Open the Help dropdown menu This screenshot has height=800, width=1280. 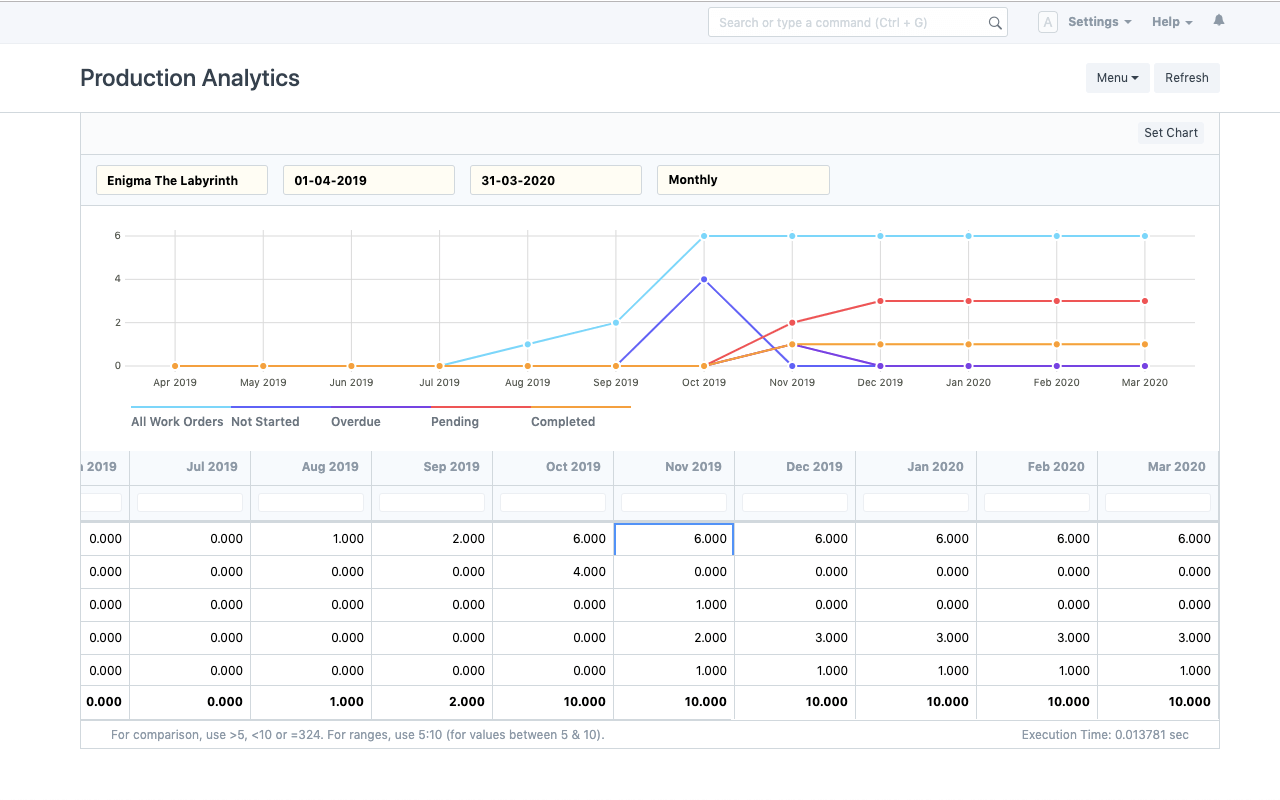pyautogui.click(x=1171, y=22)
